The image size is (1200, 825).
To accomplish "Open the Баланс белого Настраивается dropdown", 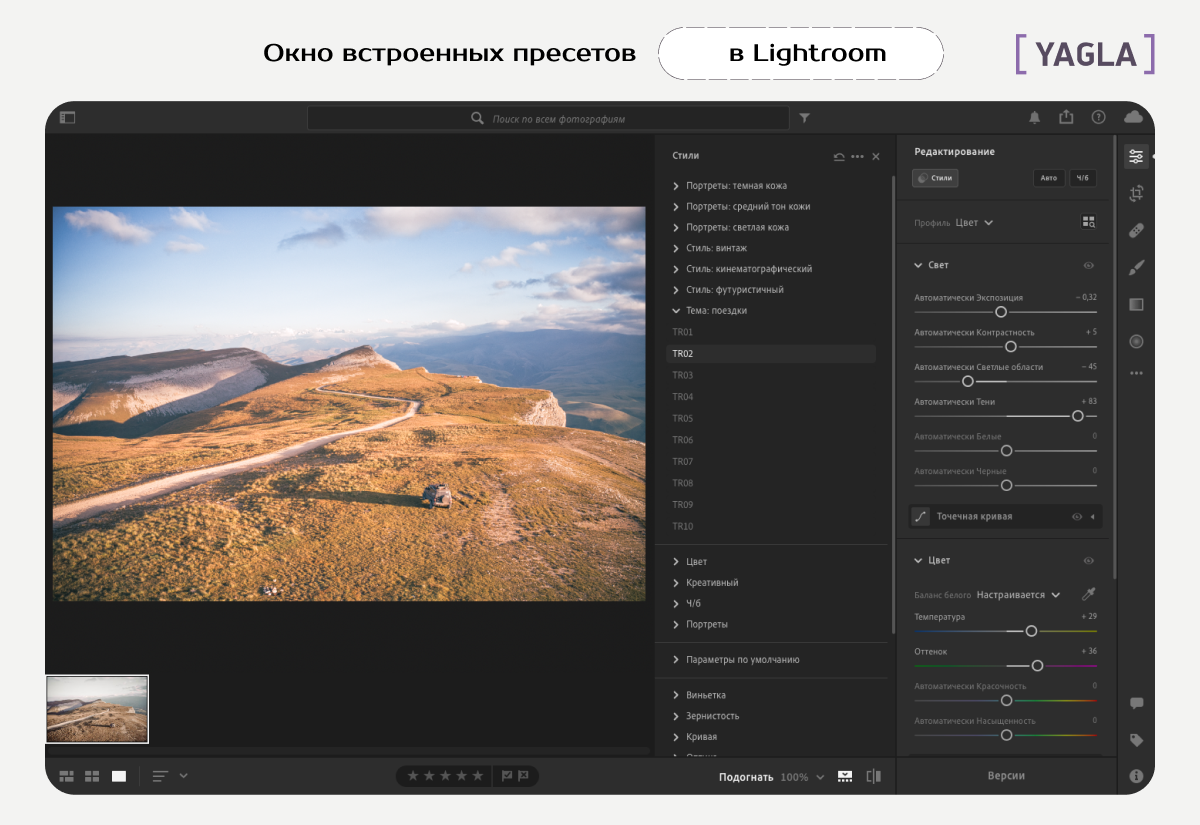I will coord(1018,595).
